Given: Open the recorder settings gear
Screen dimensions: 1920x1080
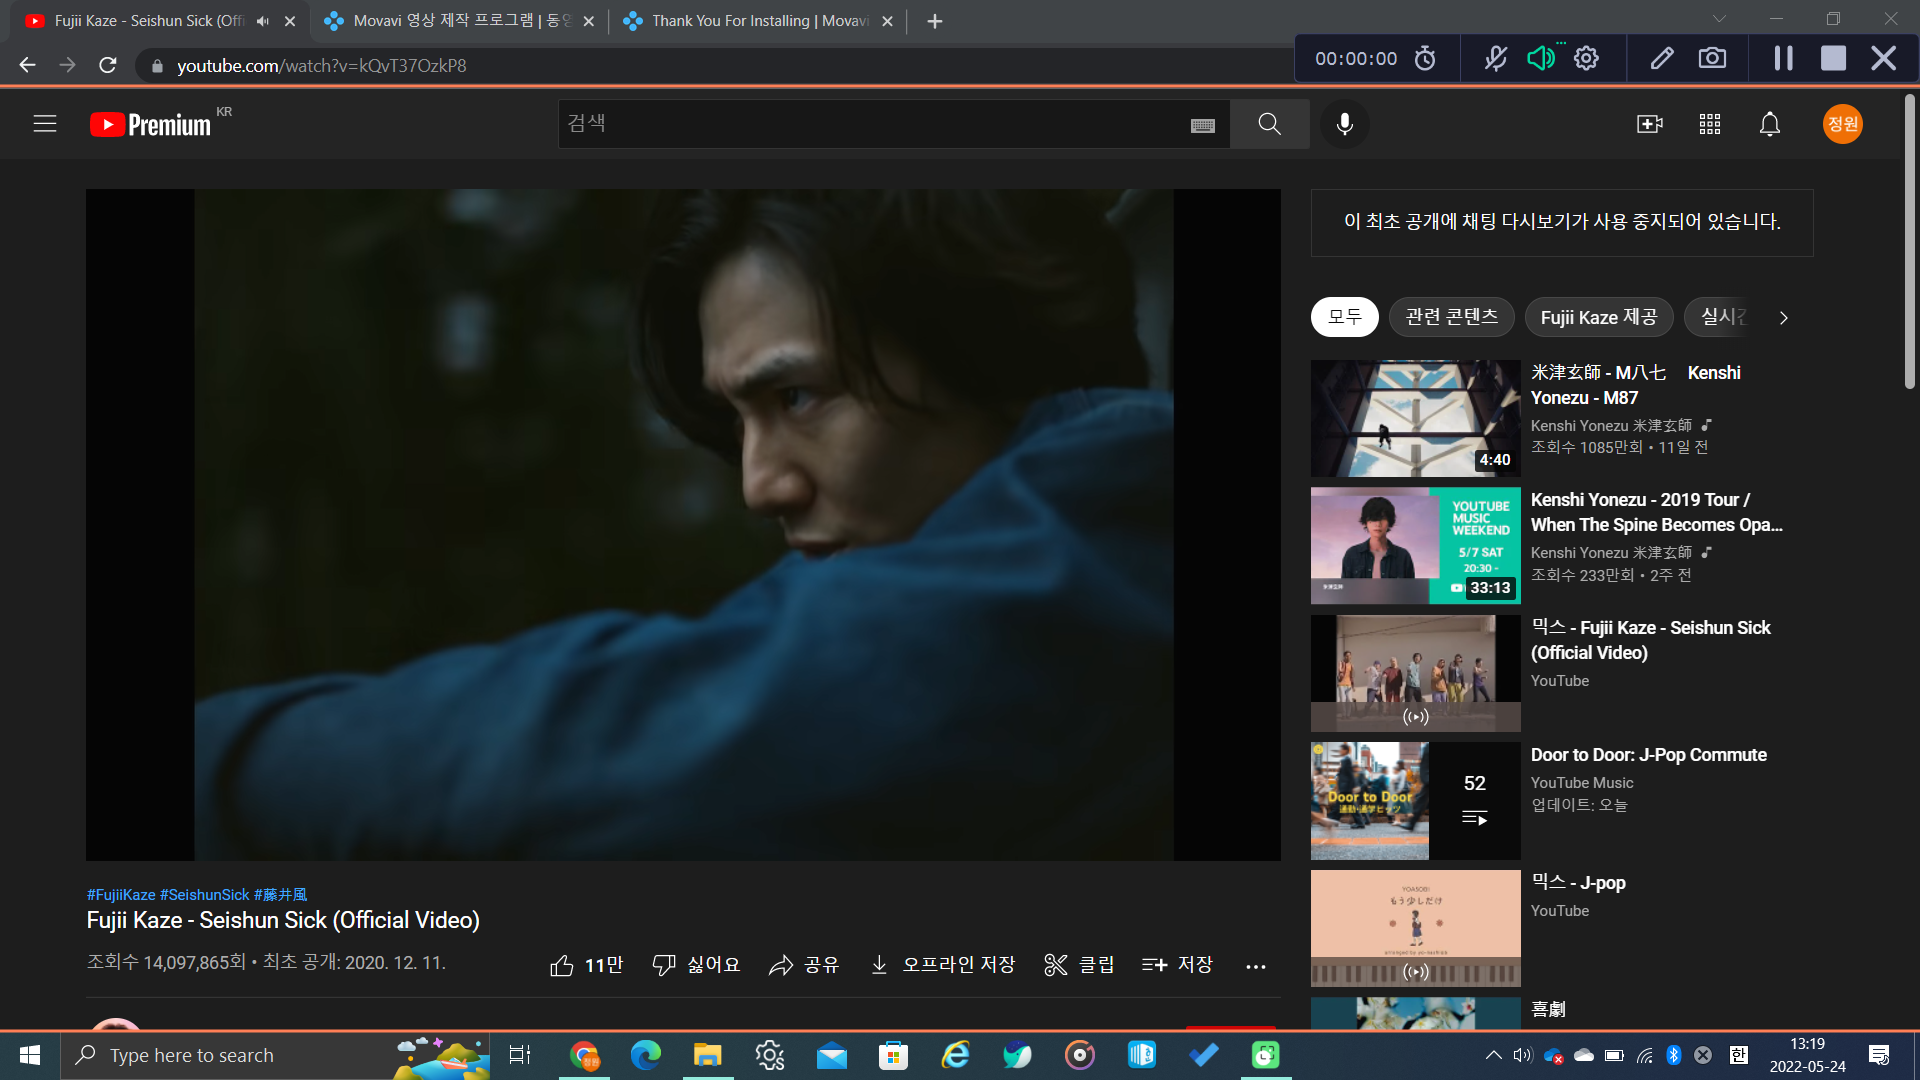Looking at the screenshot, I should click(x=1586, y=58).
